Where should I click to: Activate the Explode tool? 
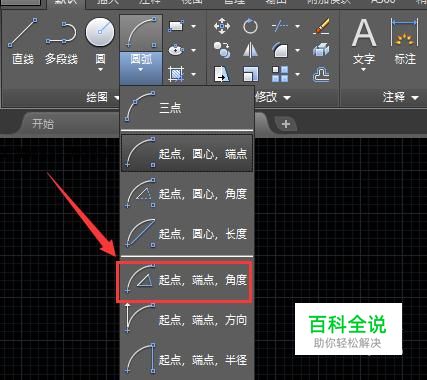click(321, 50)
